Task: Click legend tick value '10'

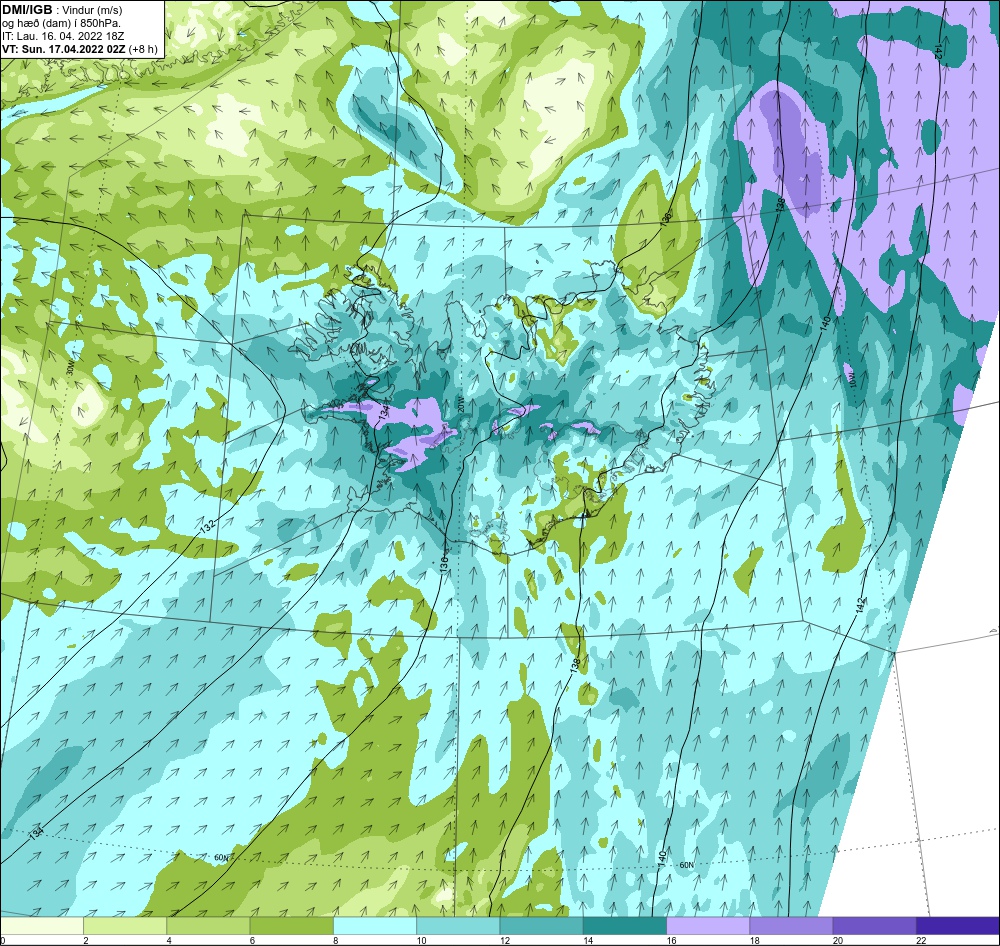Action: tap(422, 940)
